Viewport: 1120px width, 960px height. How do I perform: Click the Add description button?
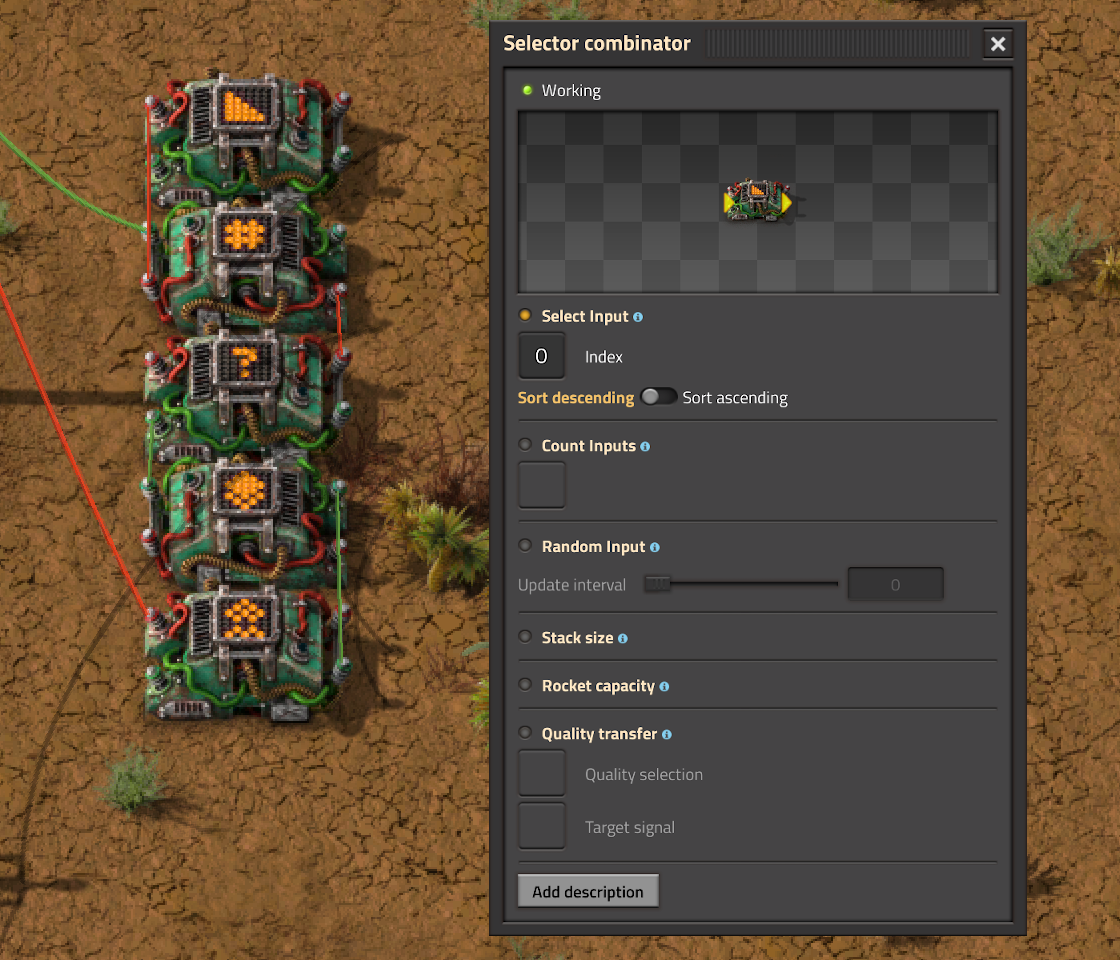point(588,891)
